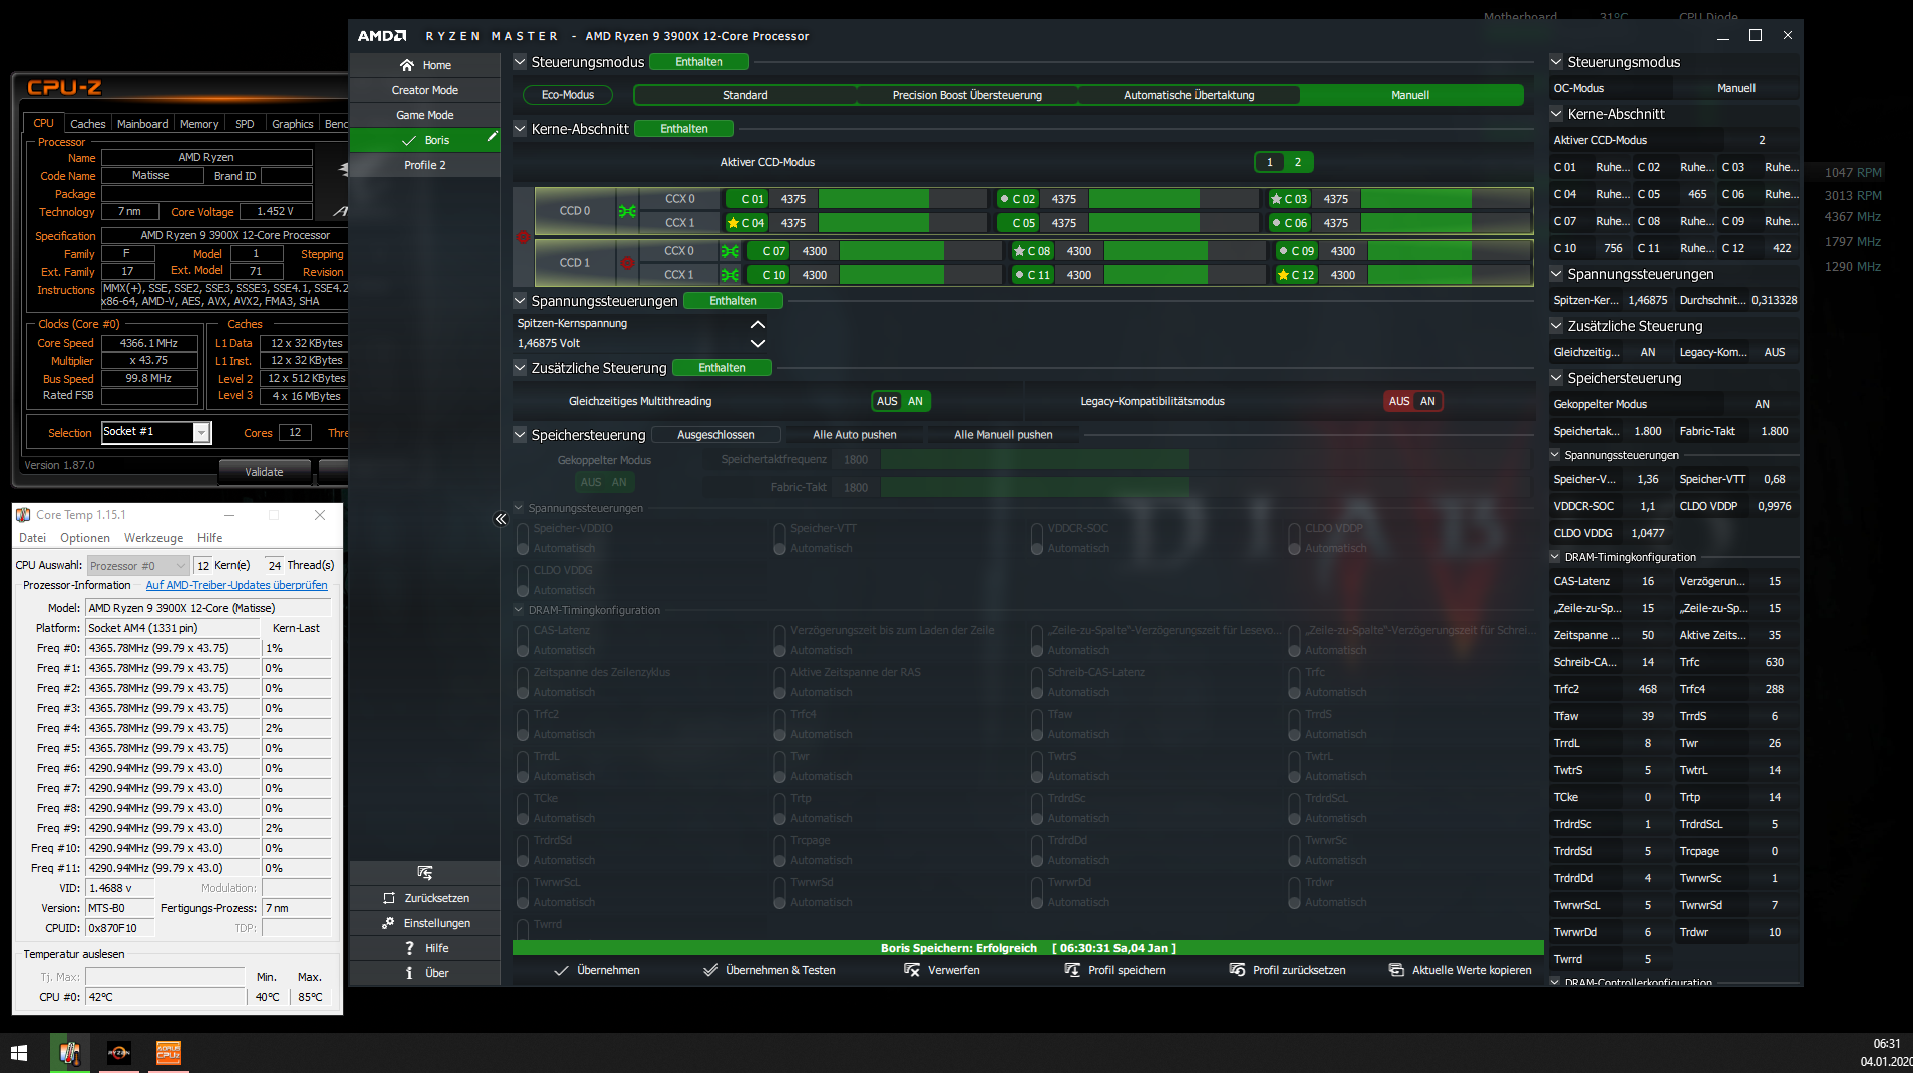Click Alle Auto pushen button
Viewport: 1913px width, 1073px height.
pos(855,435)
